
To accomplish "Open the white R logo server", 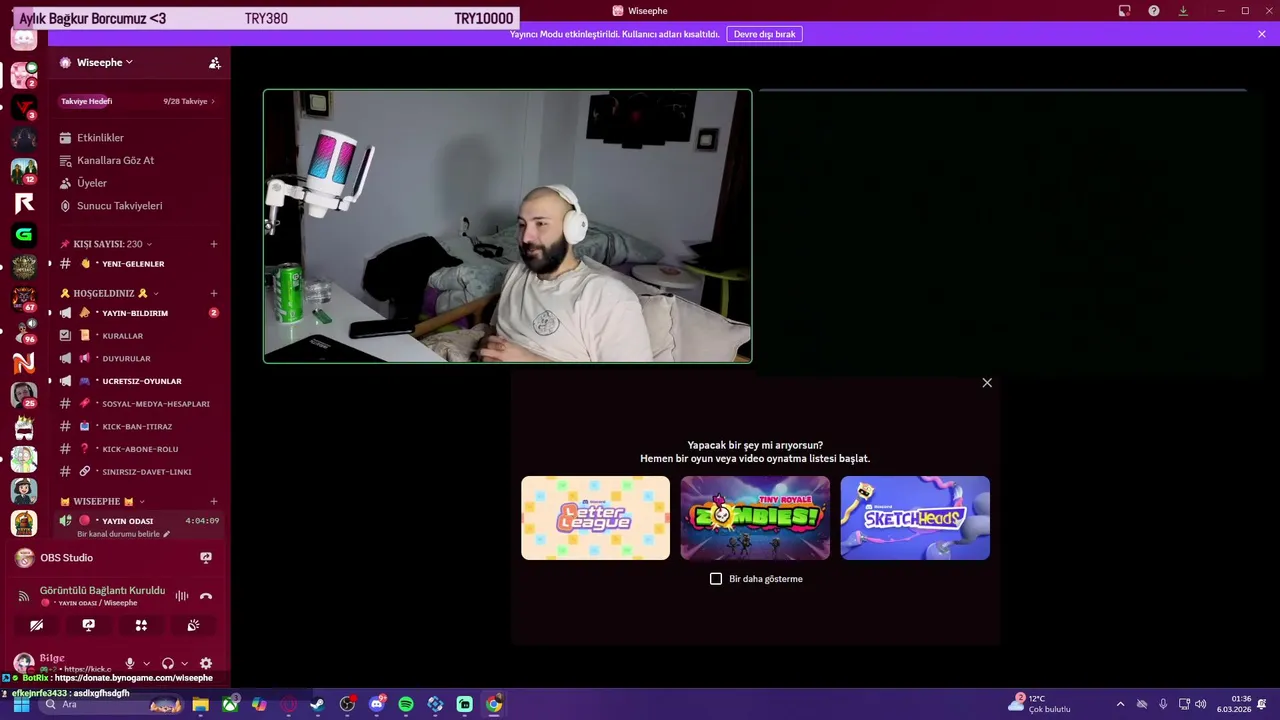I will pos(24,203).
